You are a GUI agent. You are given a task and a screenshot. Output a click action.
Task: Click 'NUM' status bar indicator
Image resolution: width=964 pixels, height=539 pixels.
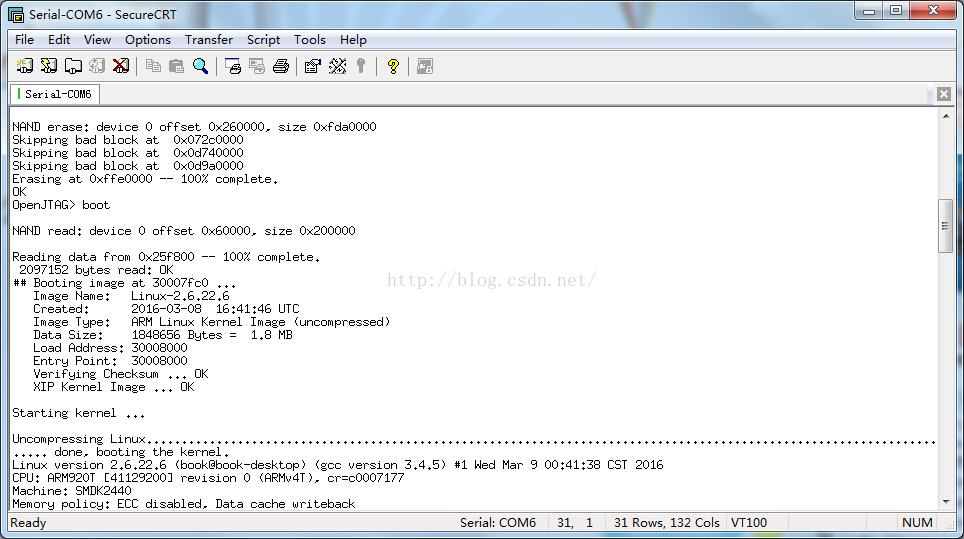coord(917,522)
